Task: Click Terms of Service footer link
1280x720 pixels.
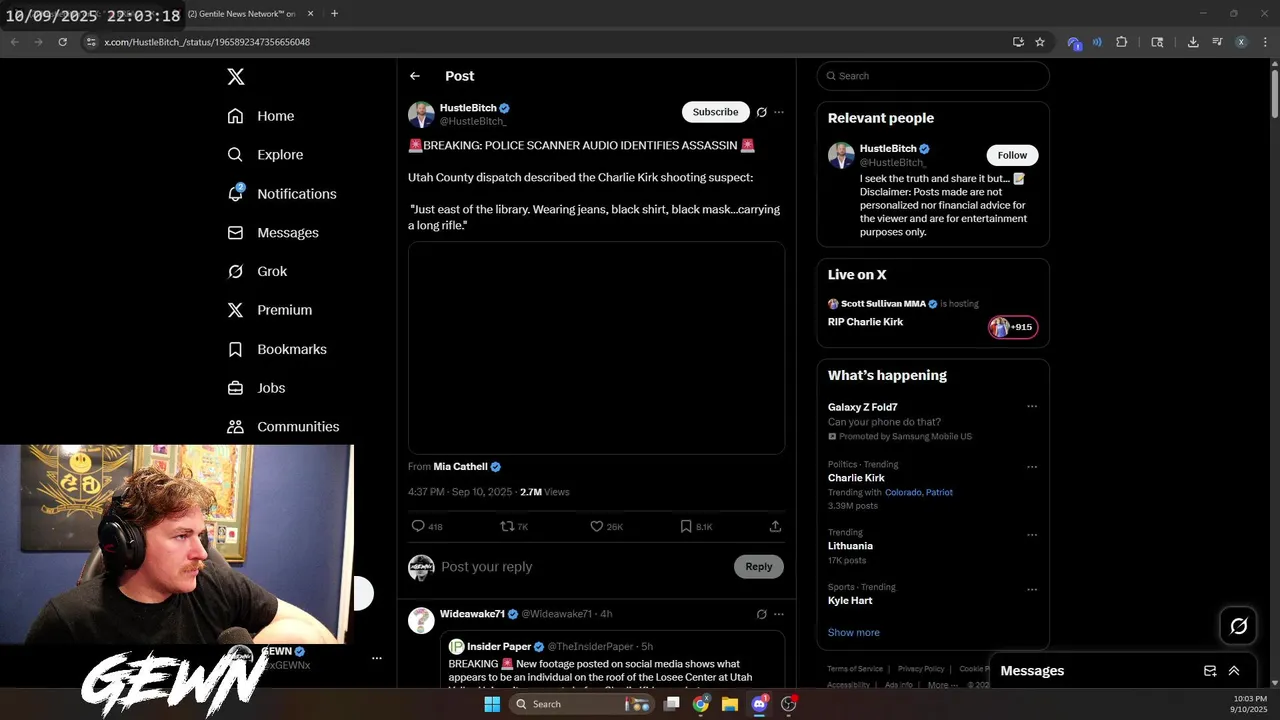Action: click(x=855, y=669)
